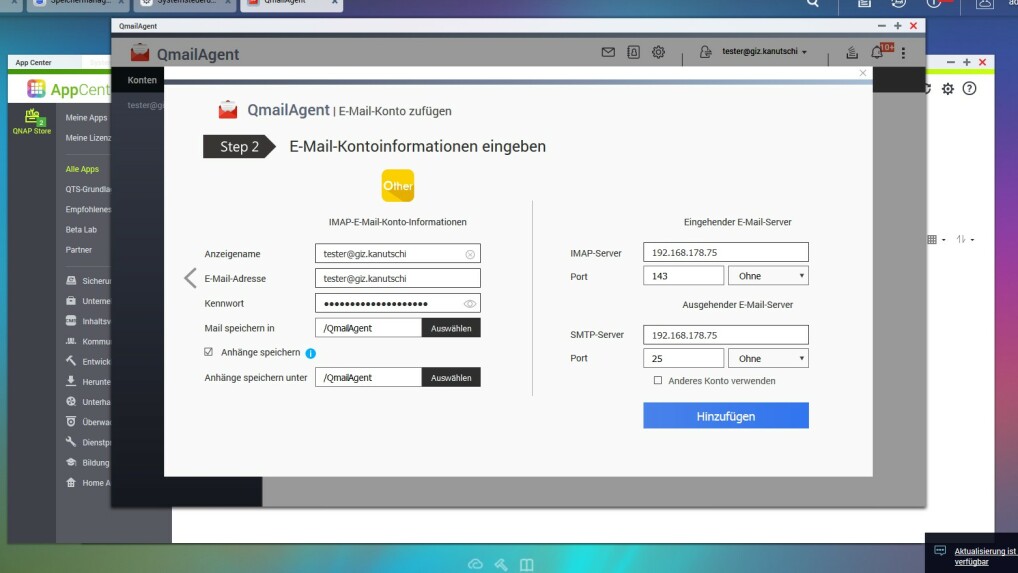The width and height of the screenshot is (1018, 573).
Task: Open the Konten tab
Action: [142, 80]
